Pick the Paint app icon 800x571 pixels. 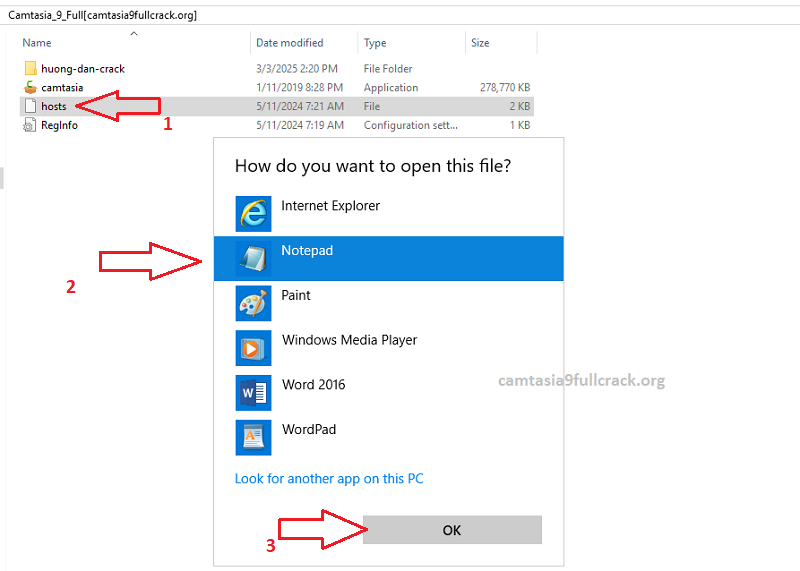(x=253, y=303)
